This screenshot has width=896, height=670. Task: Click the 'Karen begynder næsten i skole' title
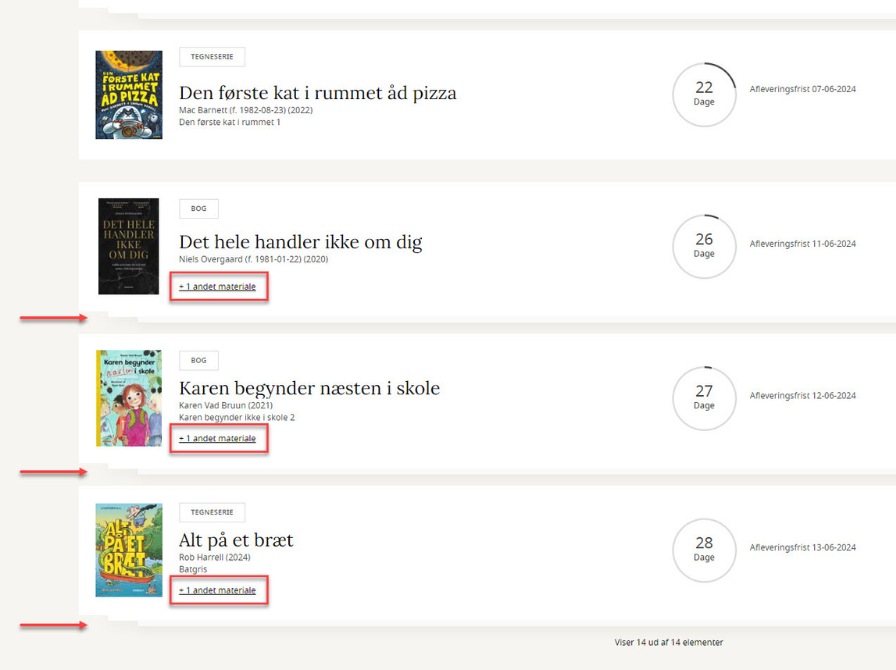pos(309,388)
